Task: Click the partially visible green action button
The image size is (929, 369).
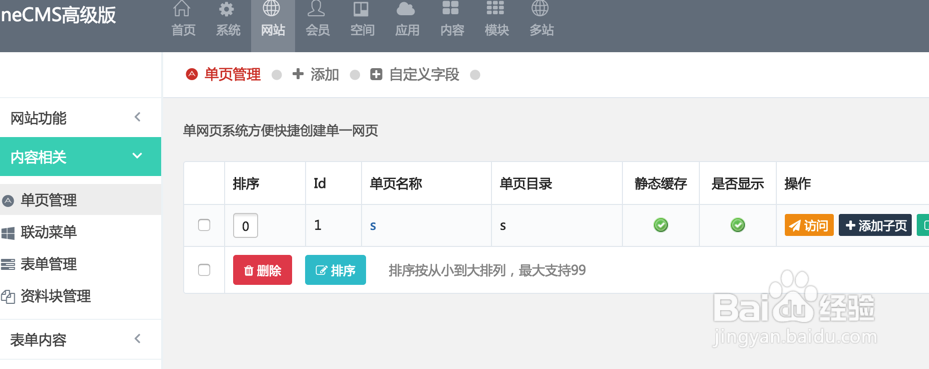Action: (922, 225)
